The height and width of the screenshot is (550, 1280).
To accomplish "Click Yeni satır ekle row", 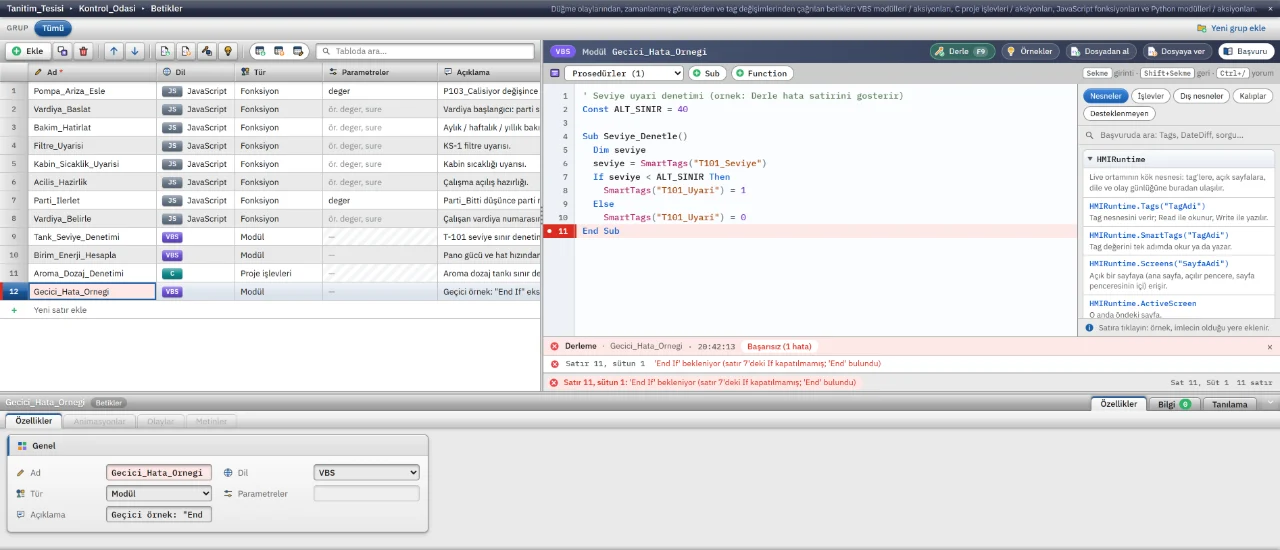I will [x=270, y=310].
